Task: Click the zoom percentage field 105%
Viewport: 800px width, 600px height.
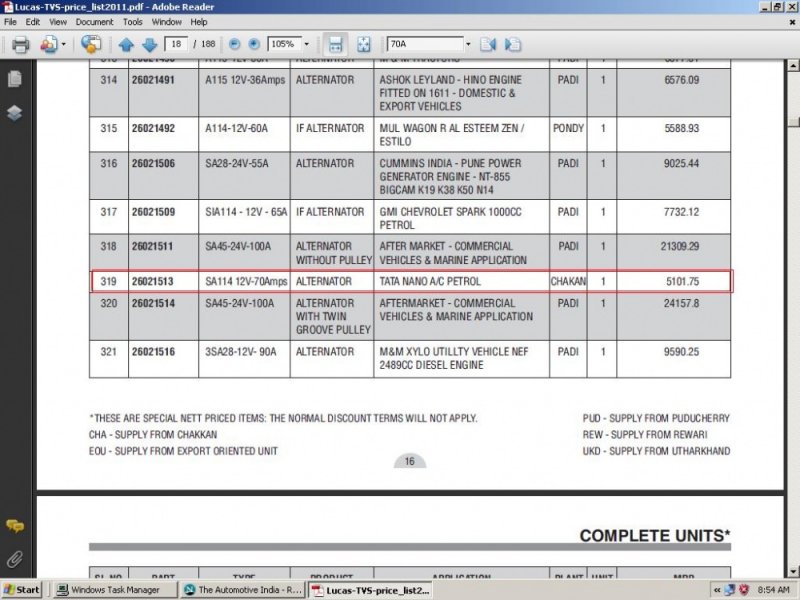Action: 285,44
